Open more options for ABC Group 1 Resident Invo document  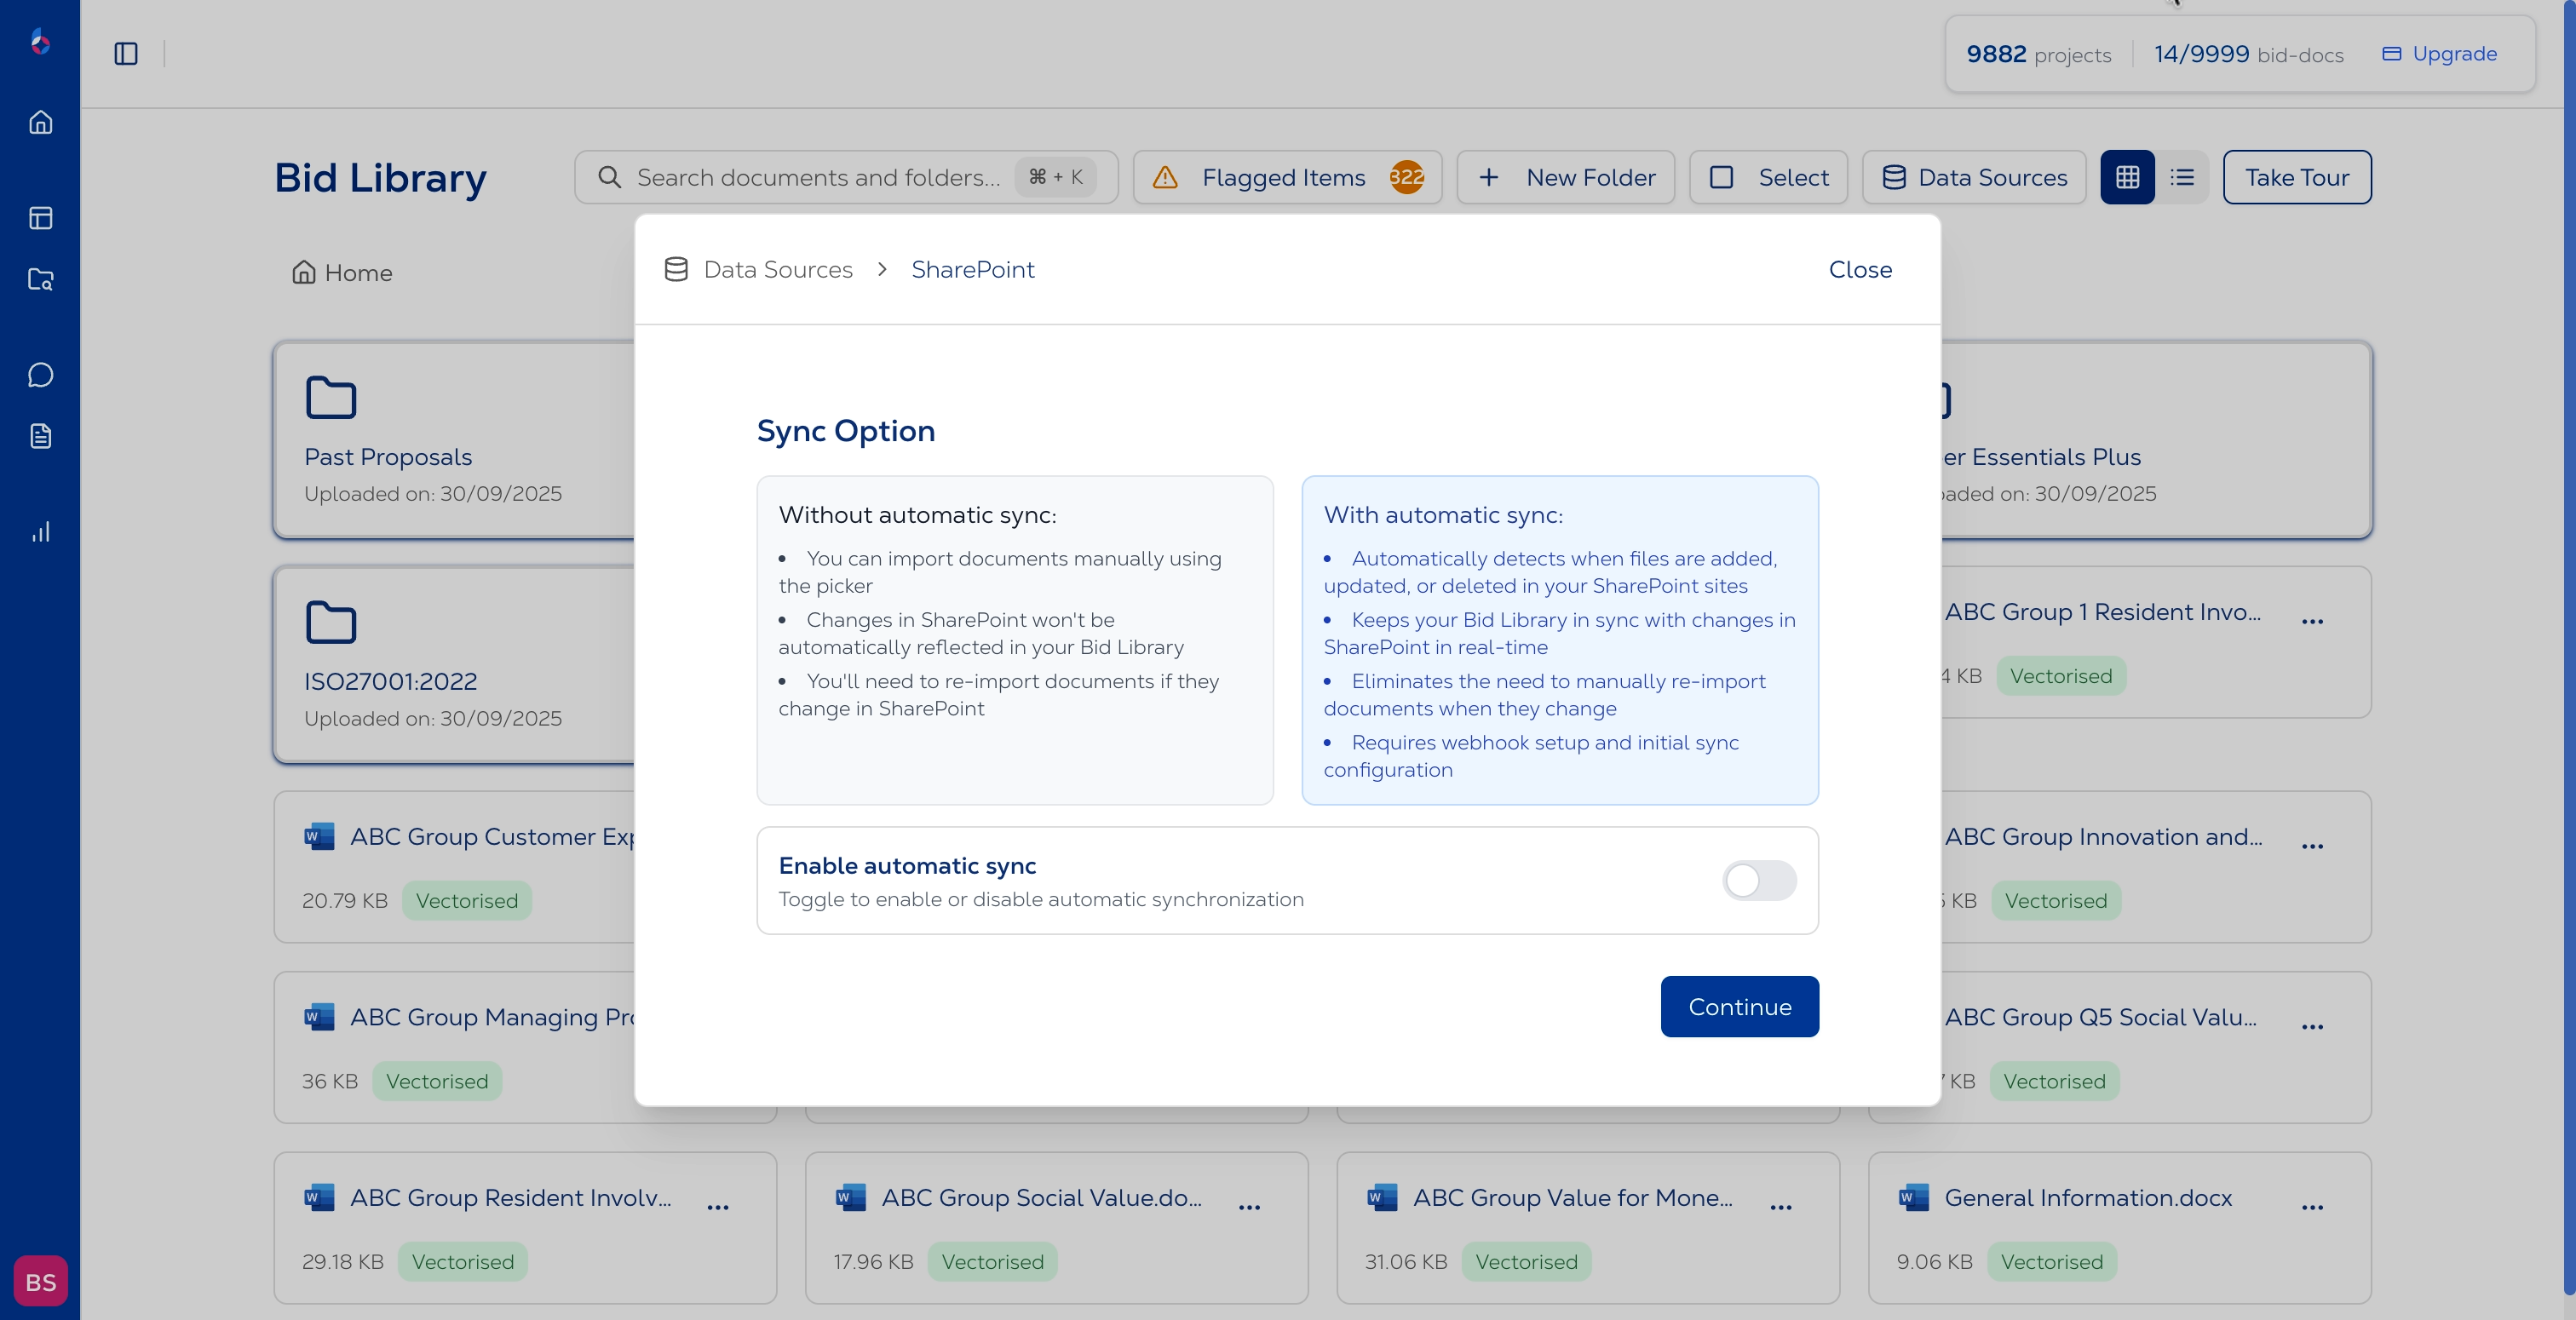coord(2313,621)
